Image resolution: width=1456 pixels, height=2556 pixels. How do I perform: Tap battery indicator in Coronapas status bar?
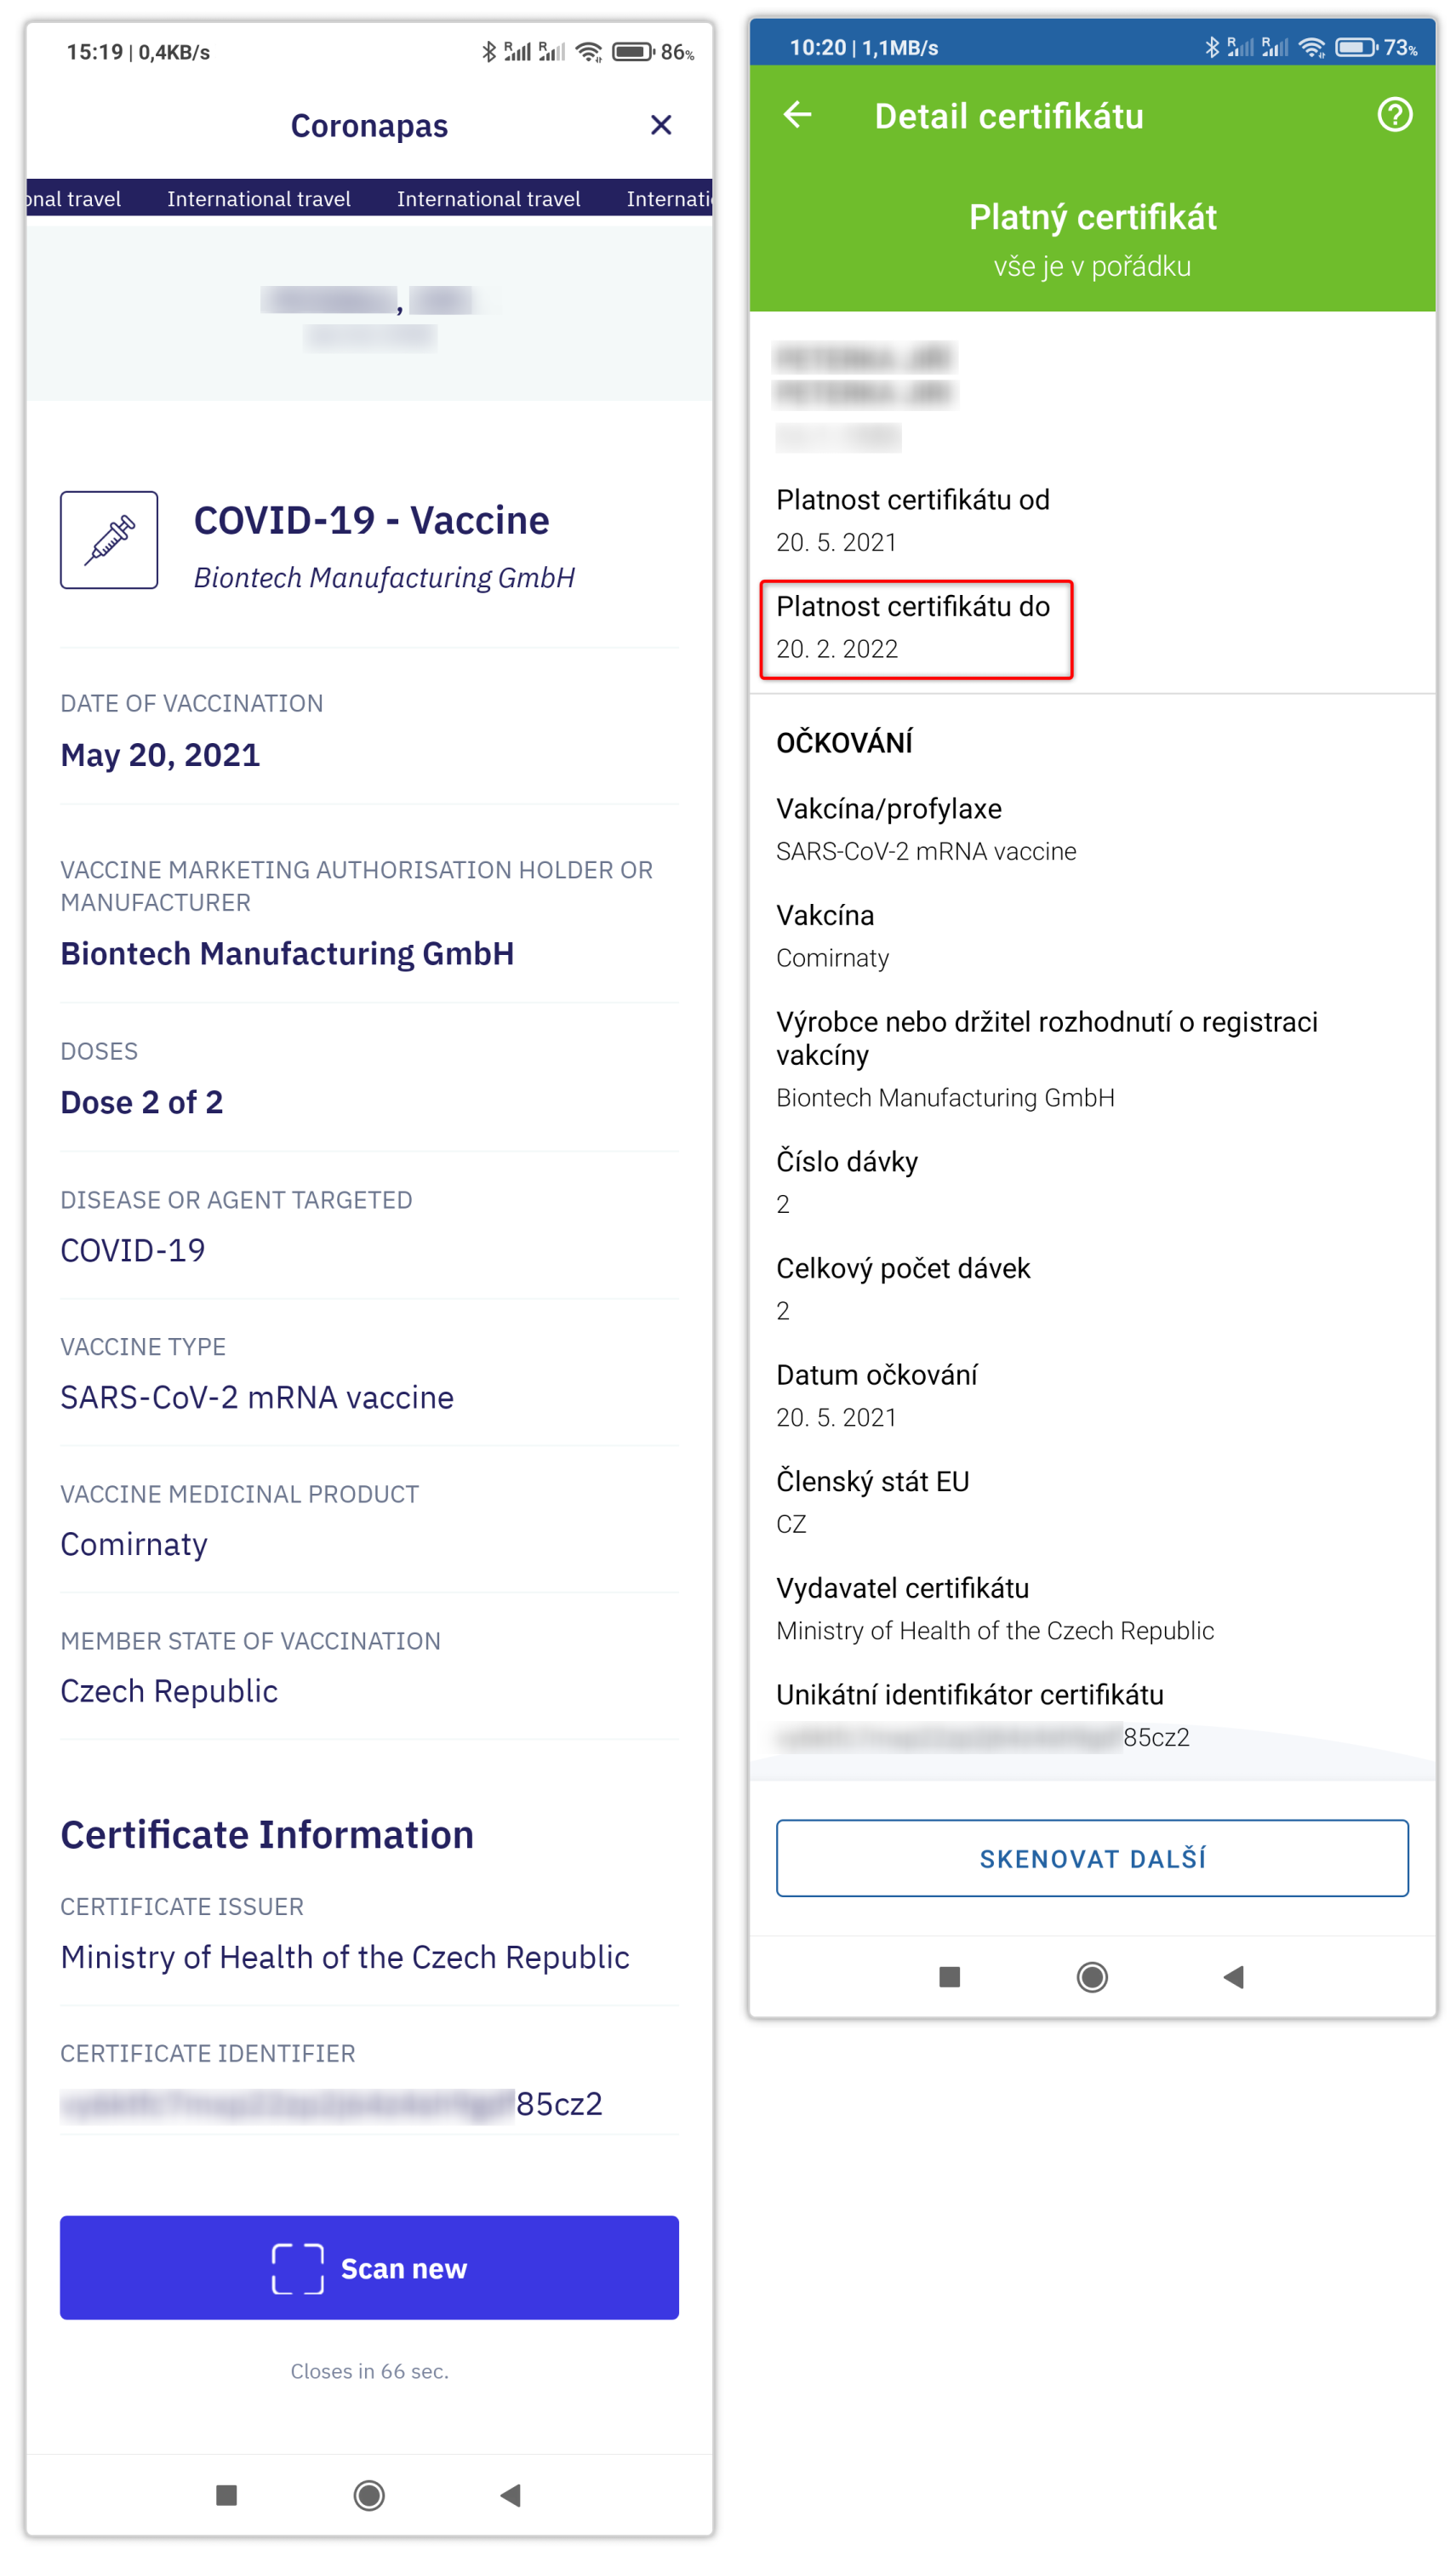coord(632,52)
